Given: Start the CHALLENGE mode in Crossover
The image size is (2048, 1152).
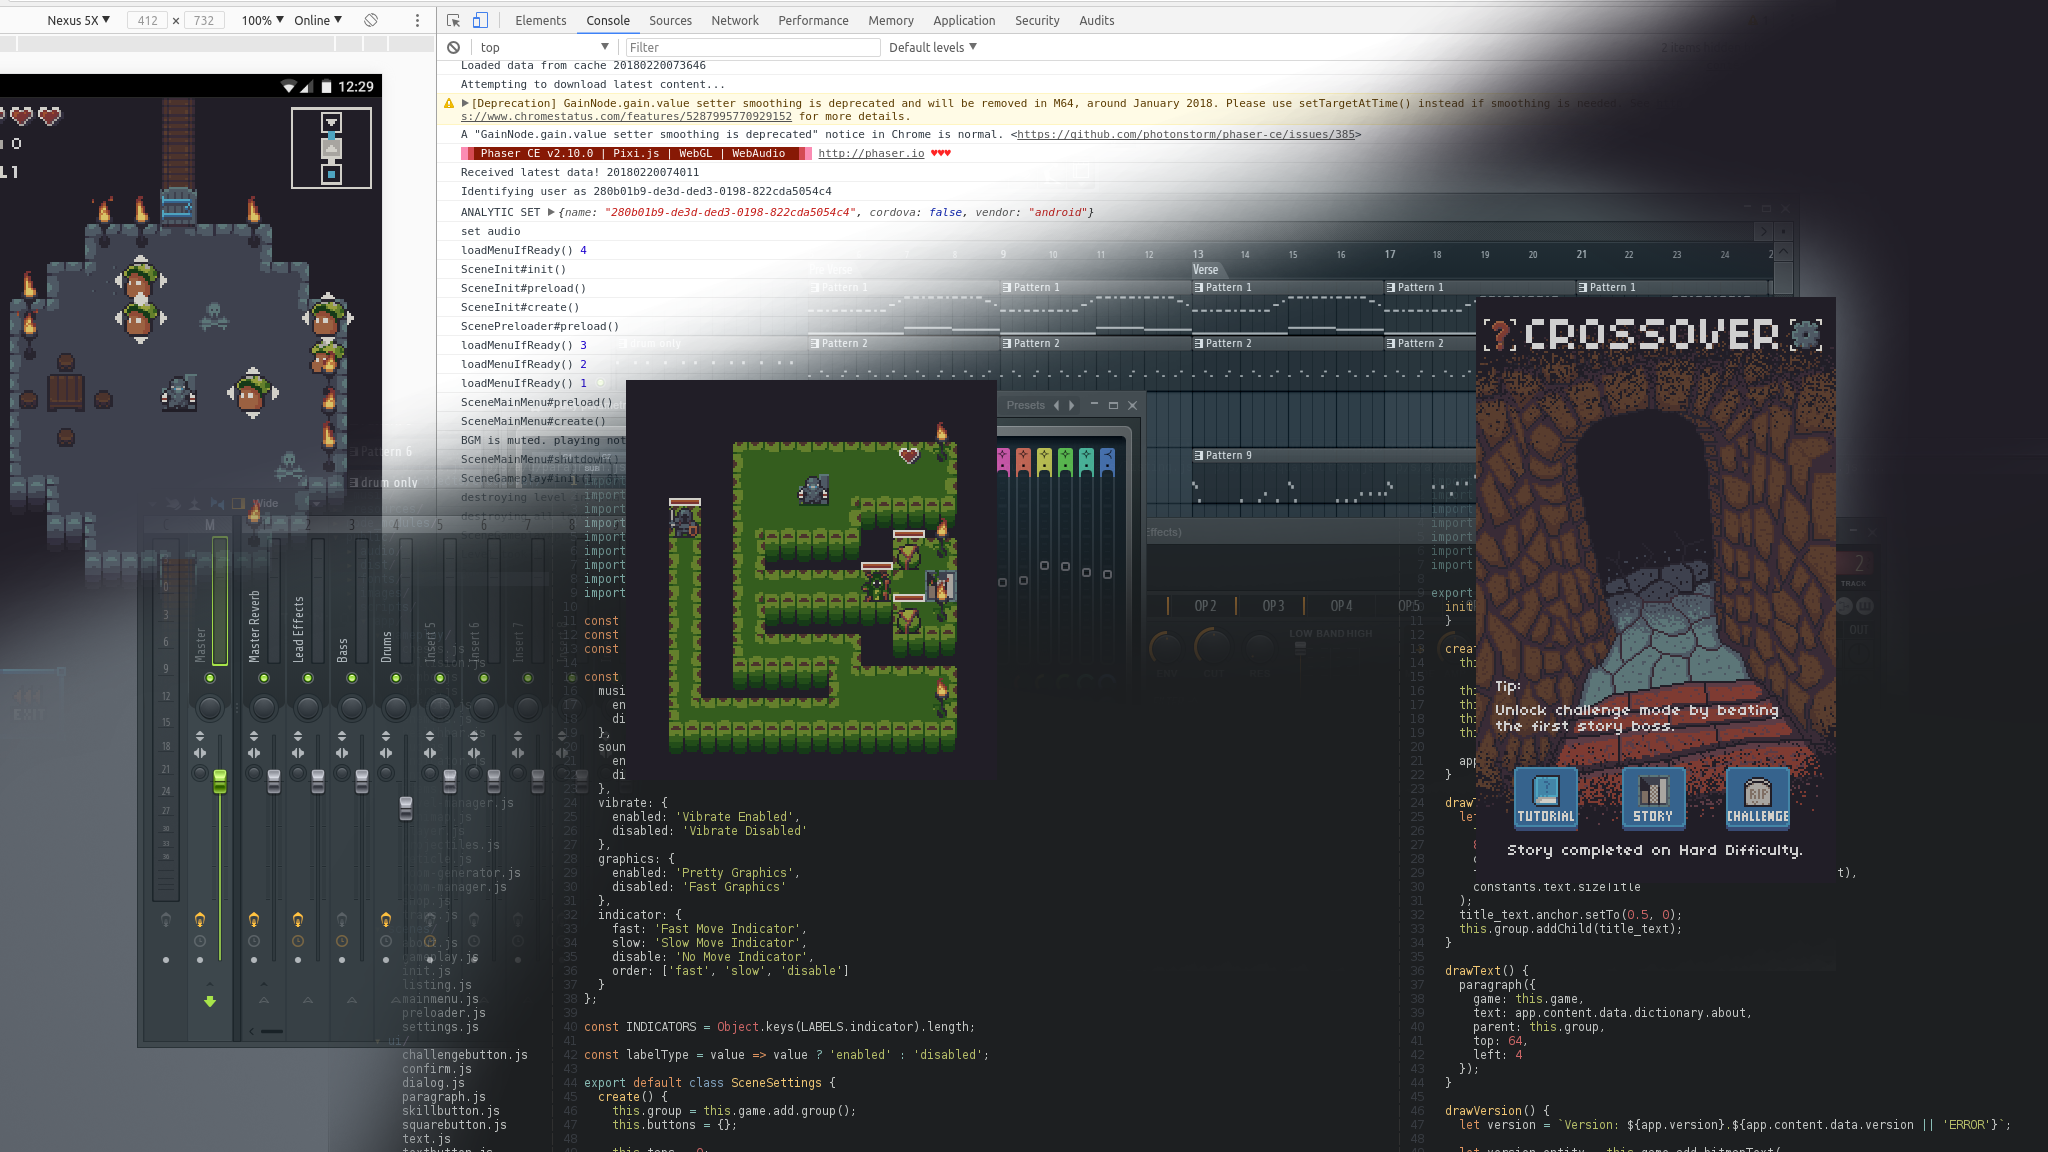Looking at the screenshot, I should (1758, 797).
